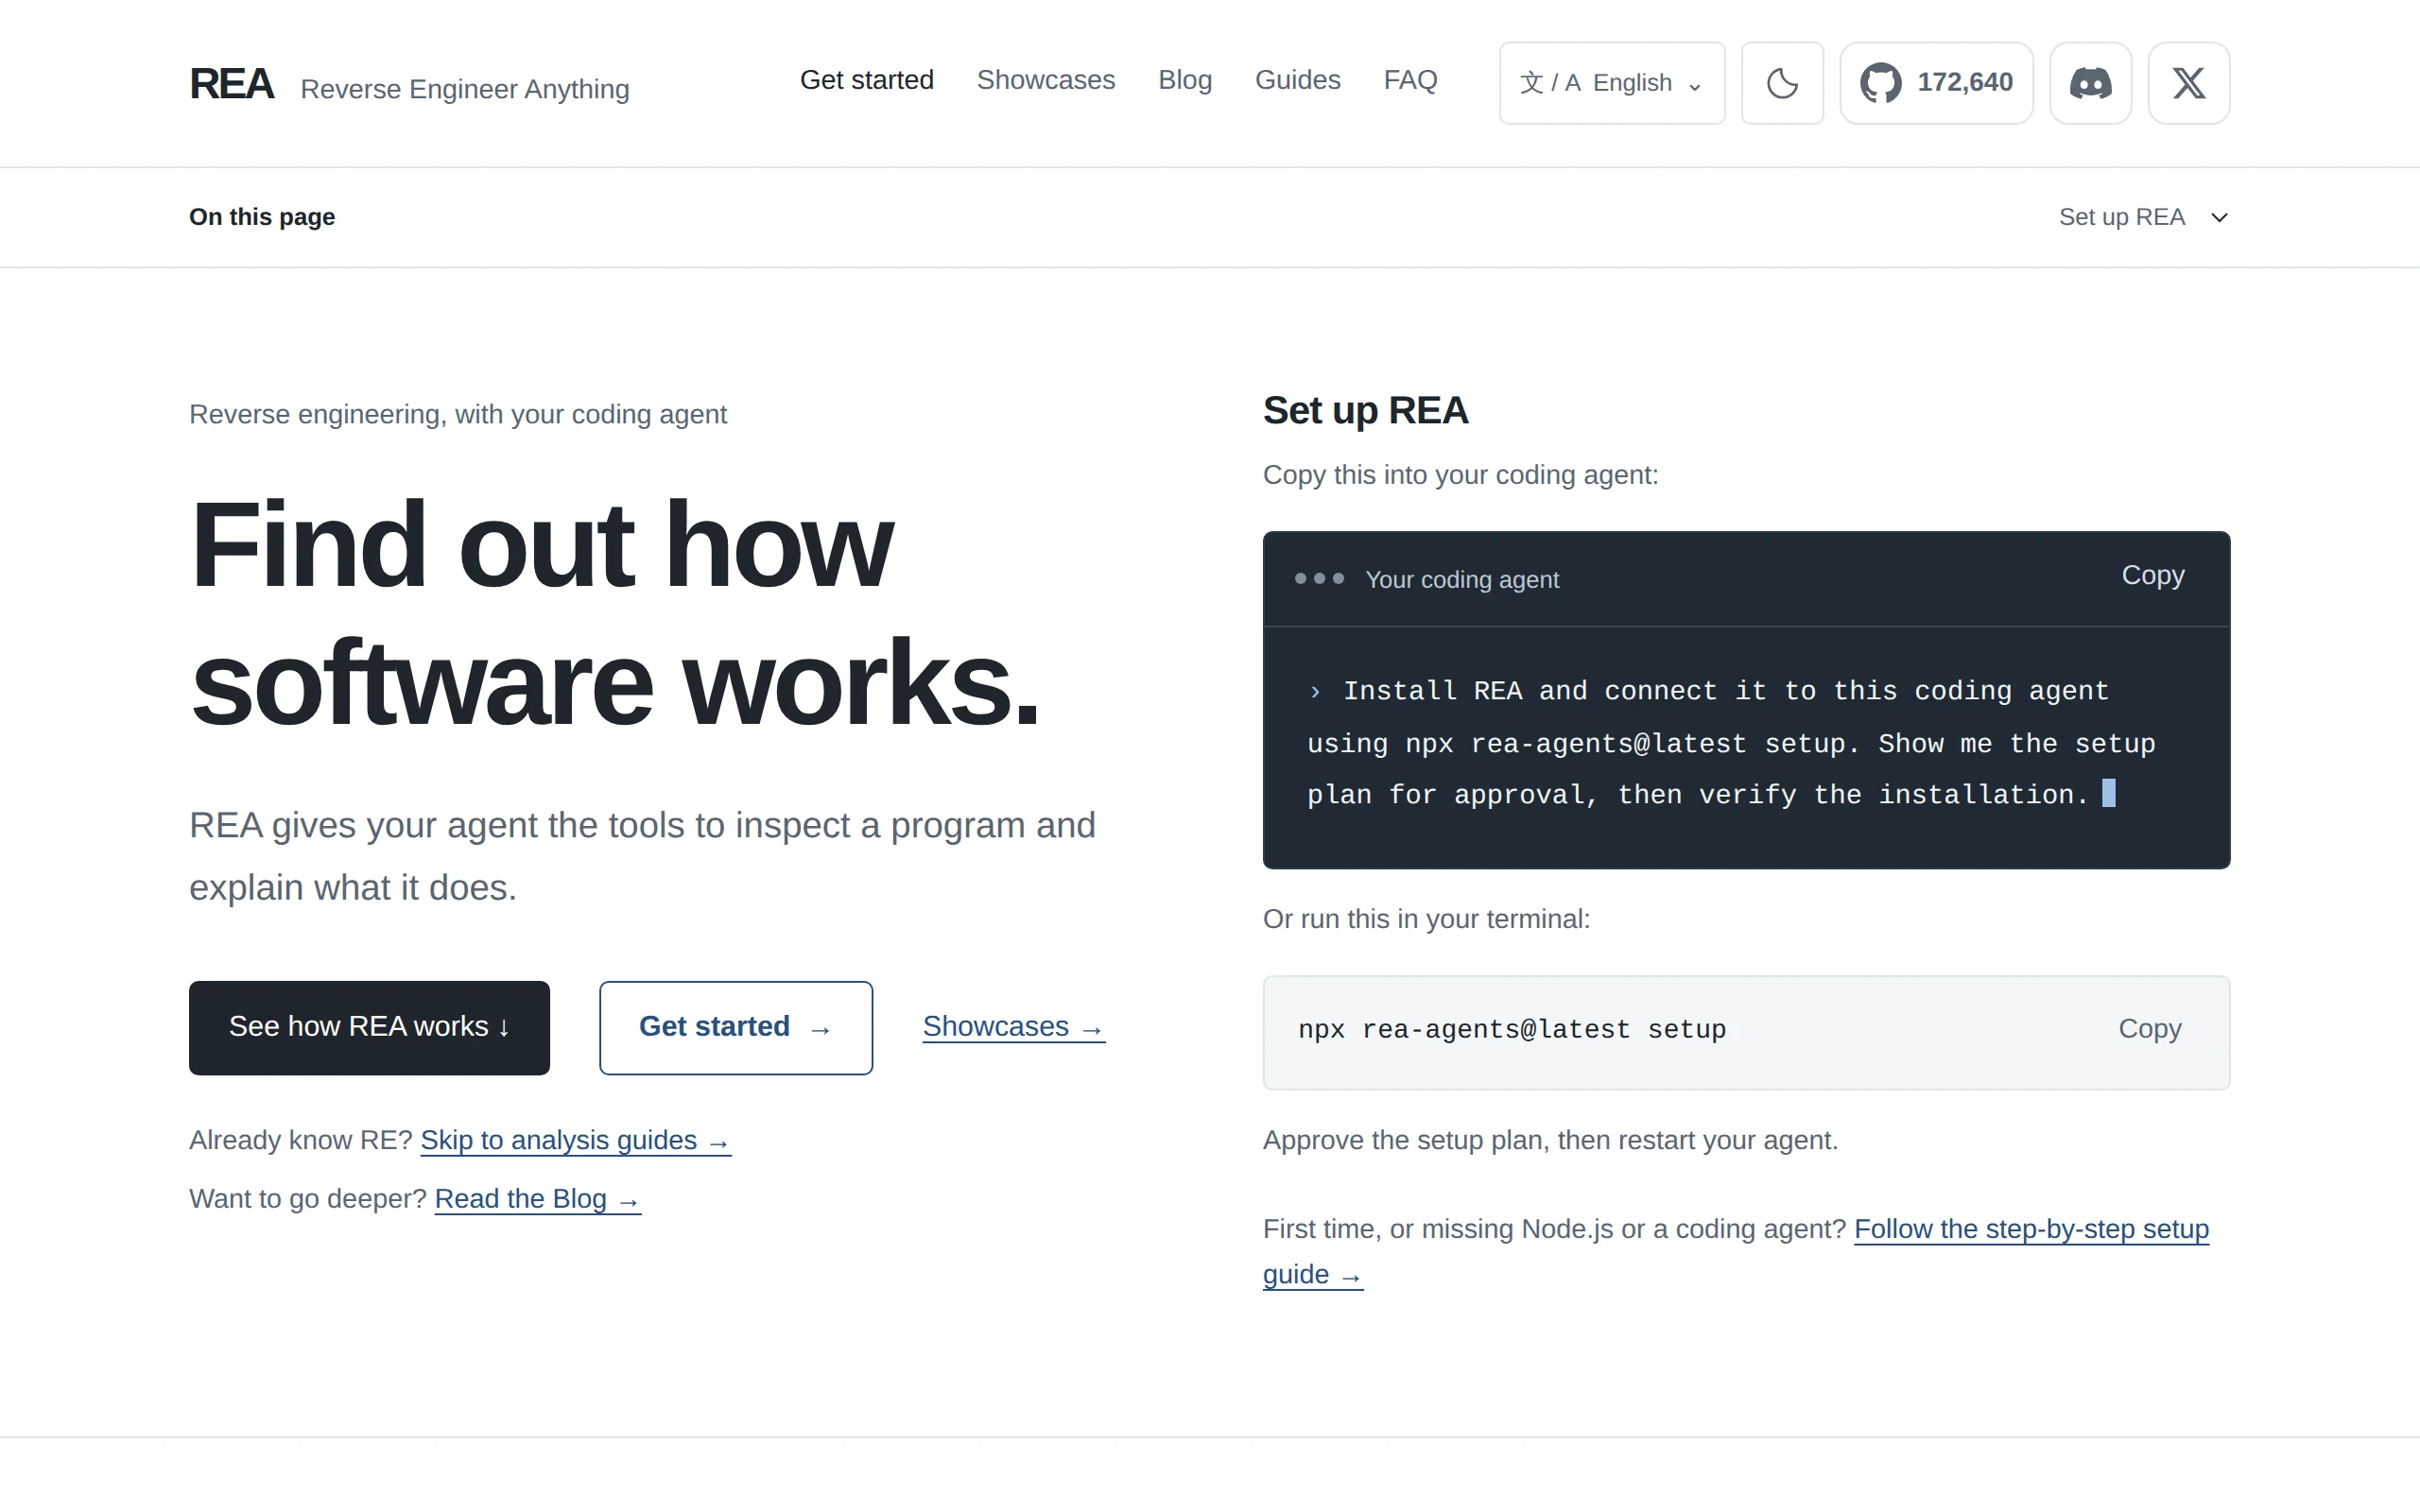This screenshot has height=1512, width=2420.
Task: Open the X social profile icon
Action: pyautogui.click(x=2188, y=83)
